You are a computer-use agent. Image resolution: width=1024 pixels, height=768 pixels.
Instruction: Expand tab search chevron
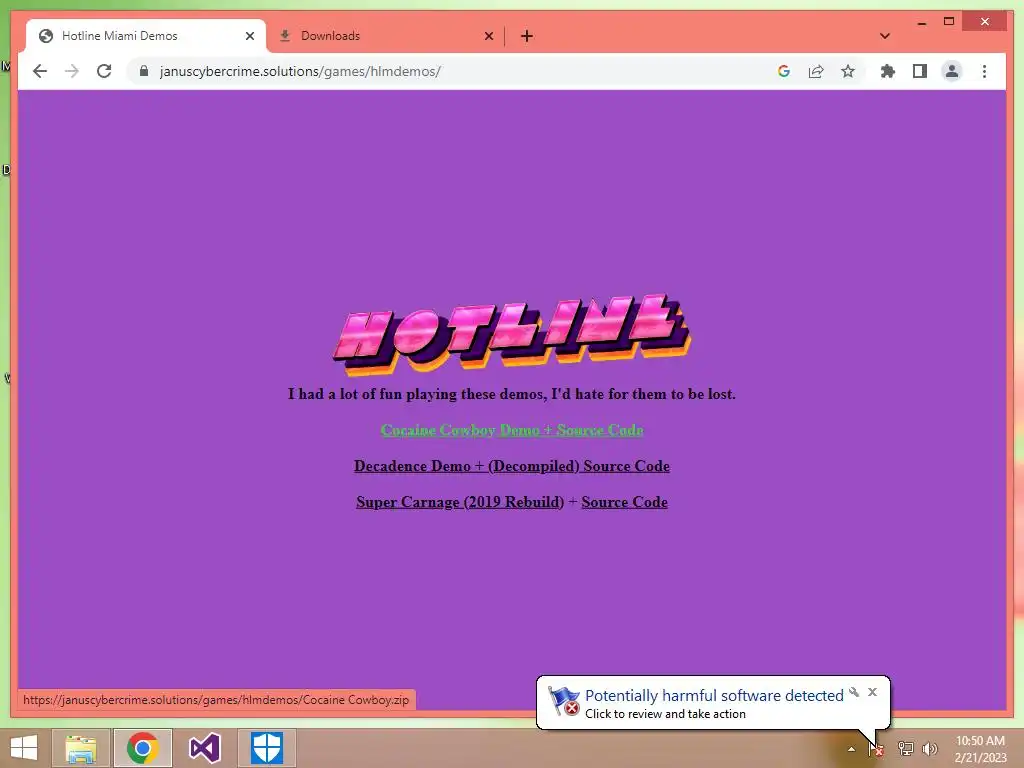coord(884,36)
